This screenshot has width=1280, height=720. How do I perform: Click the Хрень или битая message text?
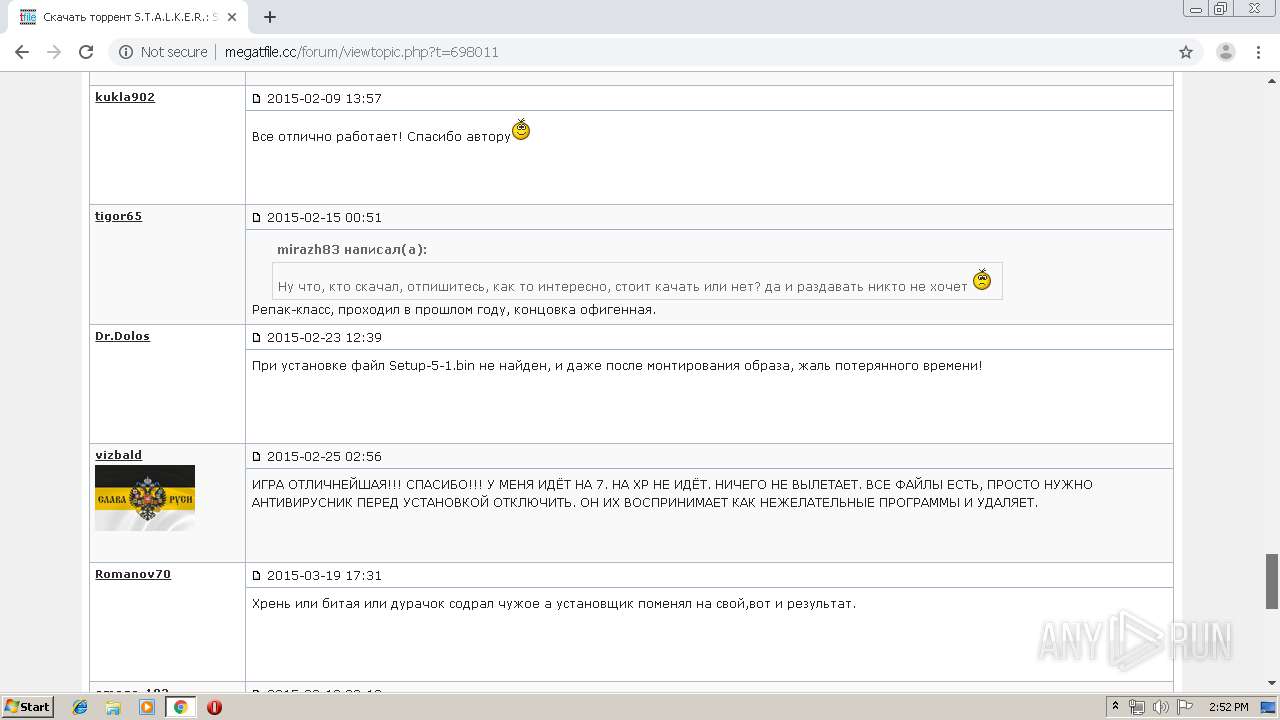pos(554,604)
